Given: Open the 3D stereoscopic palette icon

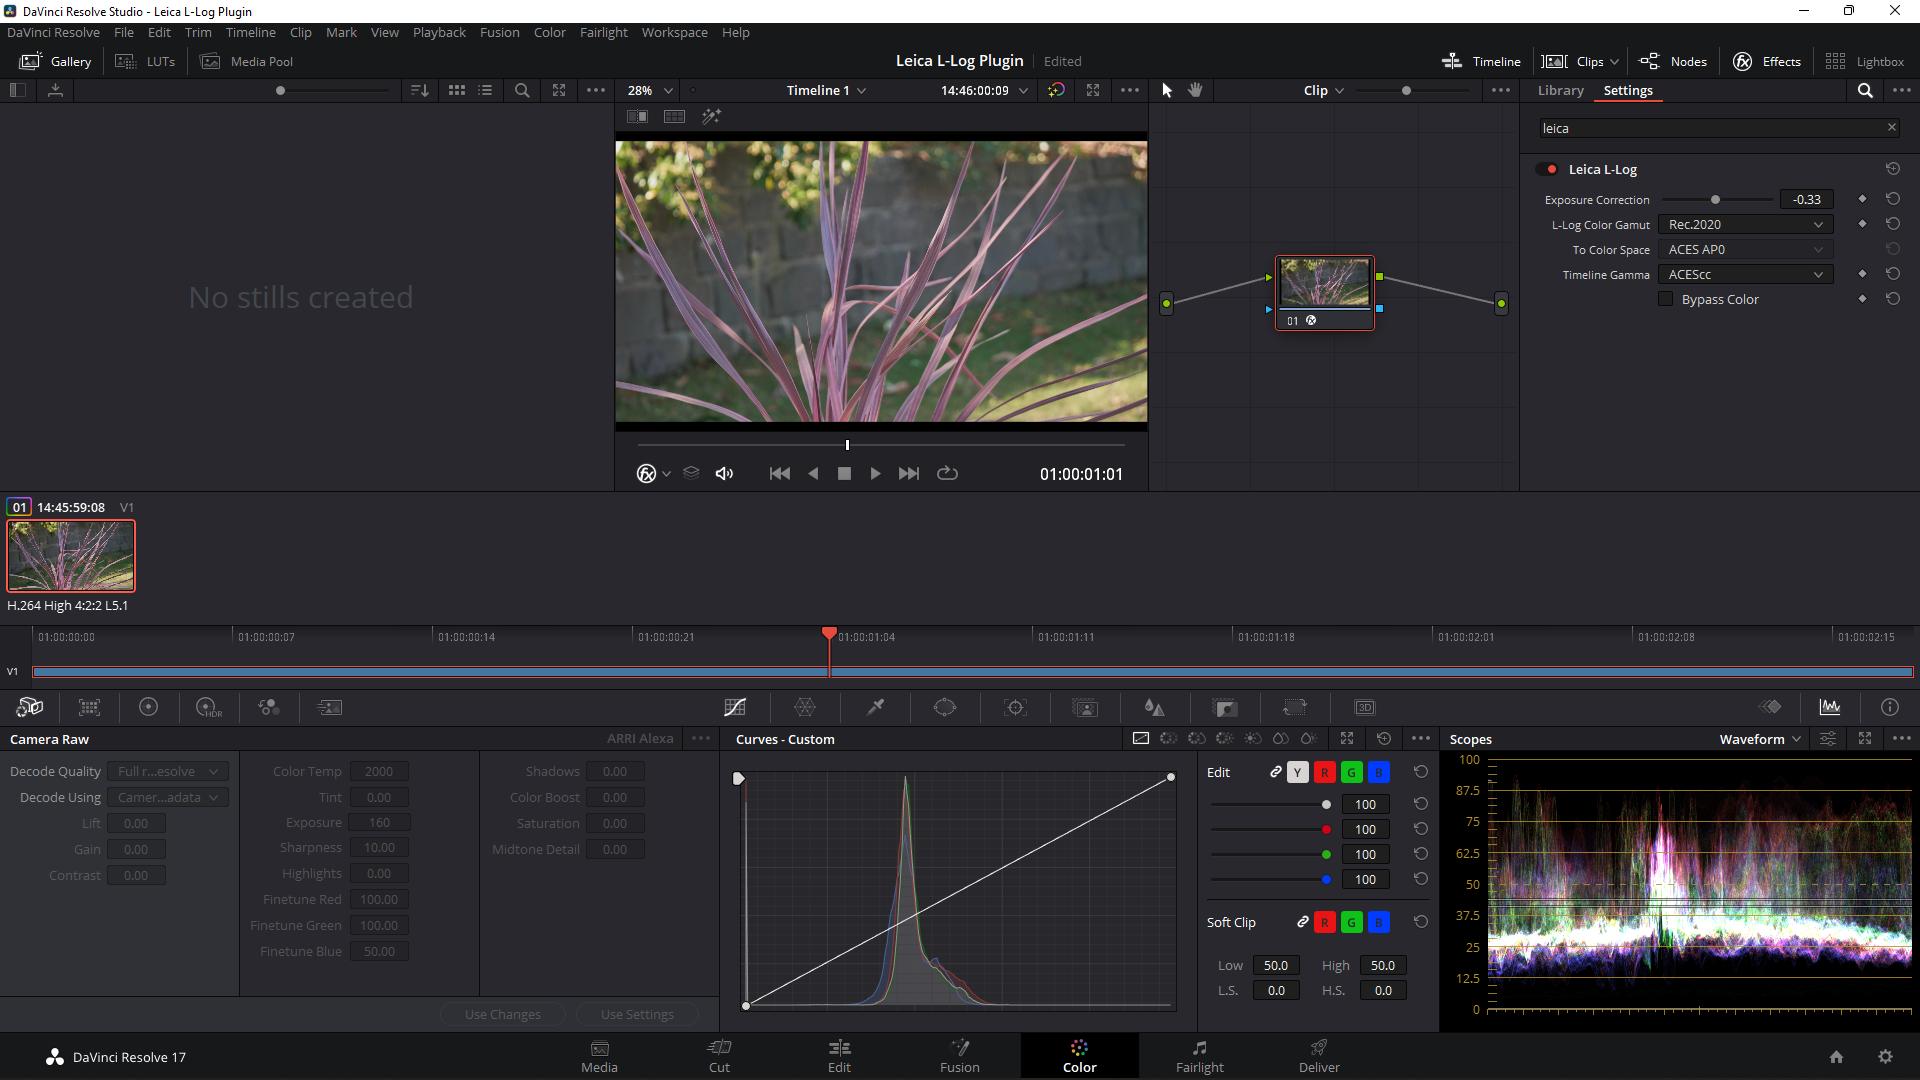Looking at the screenshot, I should (1365, 707).
